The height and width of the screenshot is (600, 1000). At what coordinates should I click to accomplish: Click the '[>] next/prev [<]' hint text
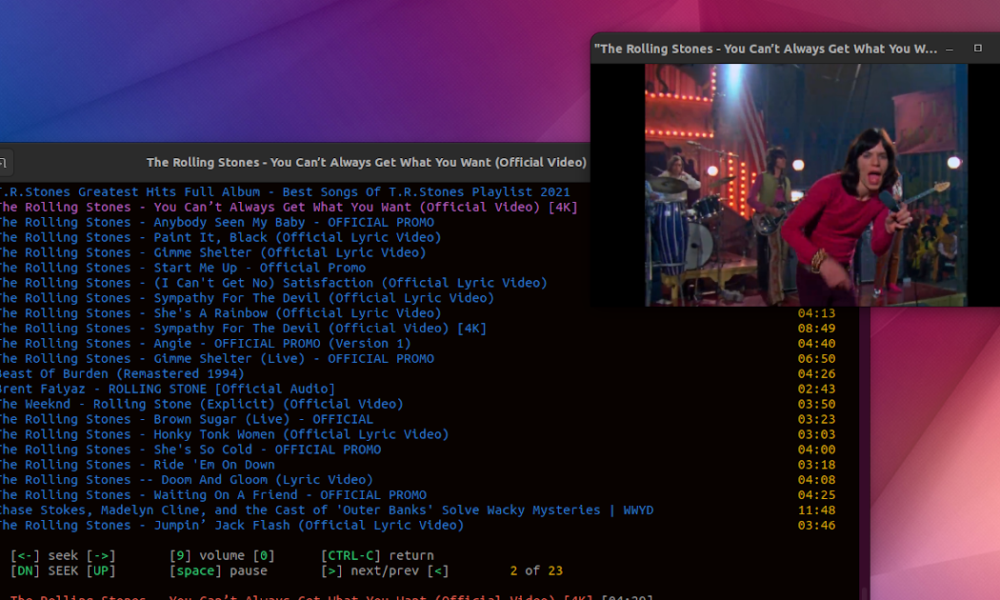click(x=385, y=571)
